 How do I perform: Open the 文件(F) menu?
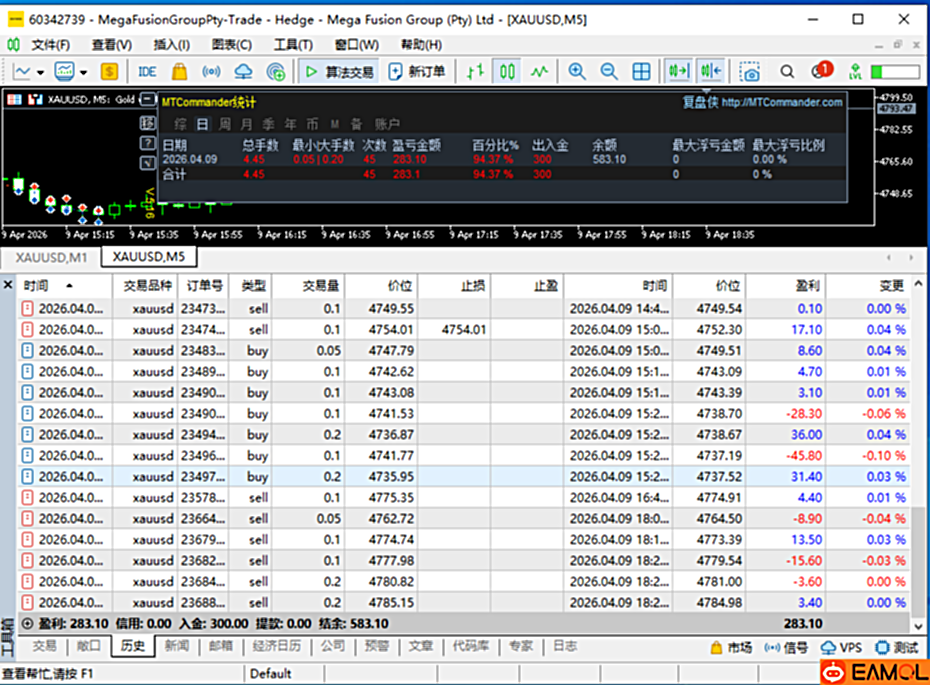coord(50,45)
